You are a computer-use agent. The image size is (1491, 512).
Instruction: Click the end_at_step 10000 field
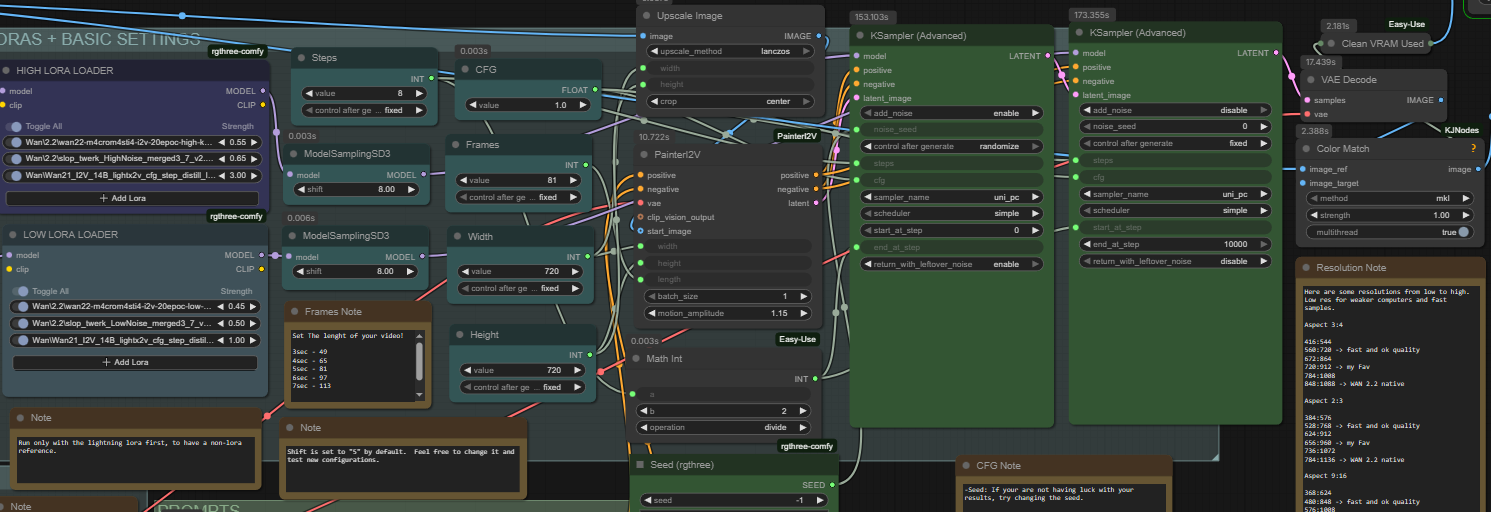coord(1171,244)
